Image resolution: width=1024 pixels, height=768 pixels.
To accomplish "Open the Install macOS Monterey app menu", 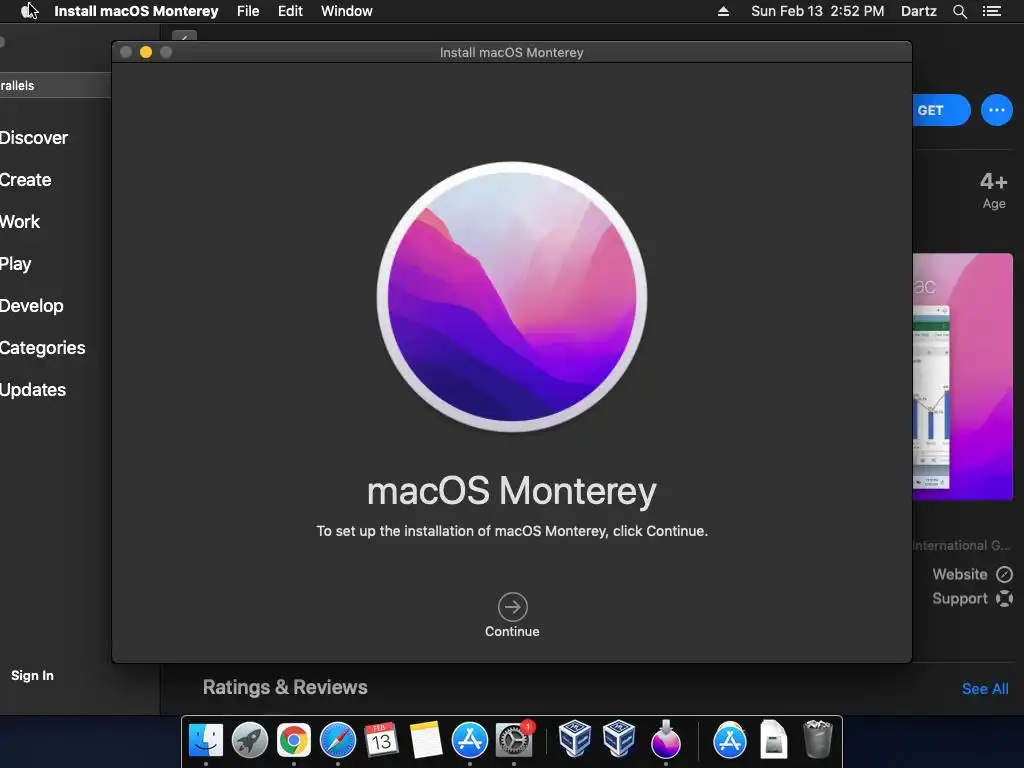I will [x=136, y=11].
